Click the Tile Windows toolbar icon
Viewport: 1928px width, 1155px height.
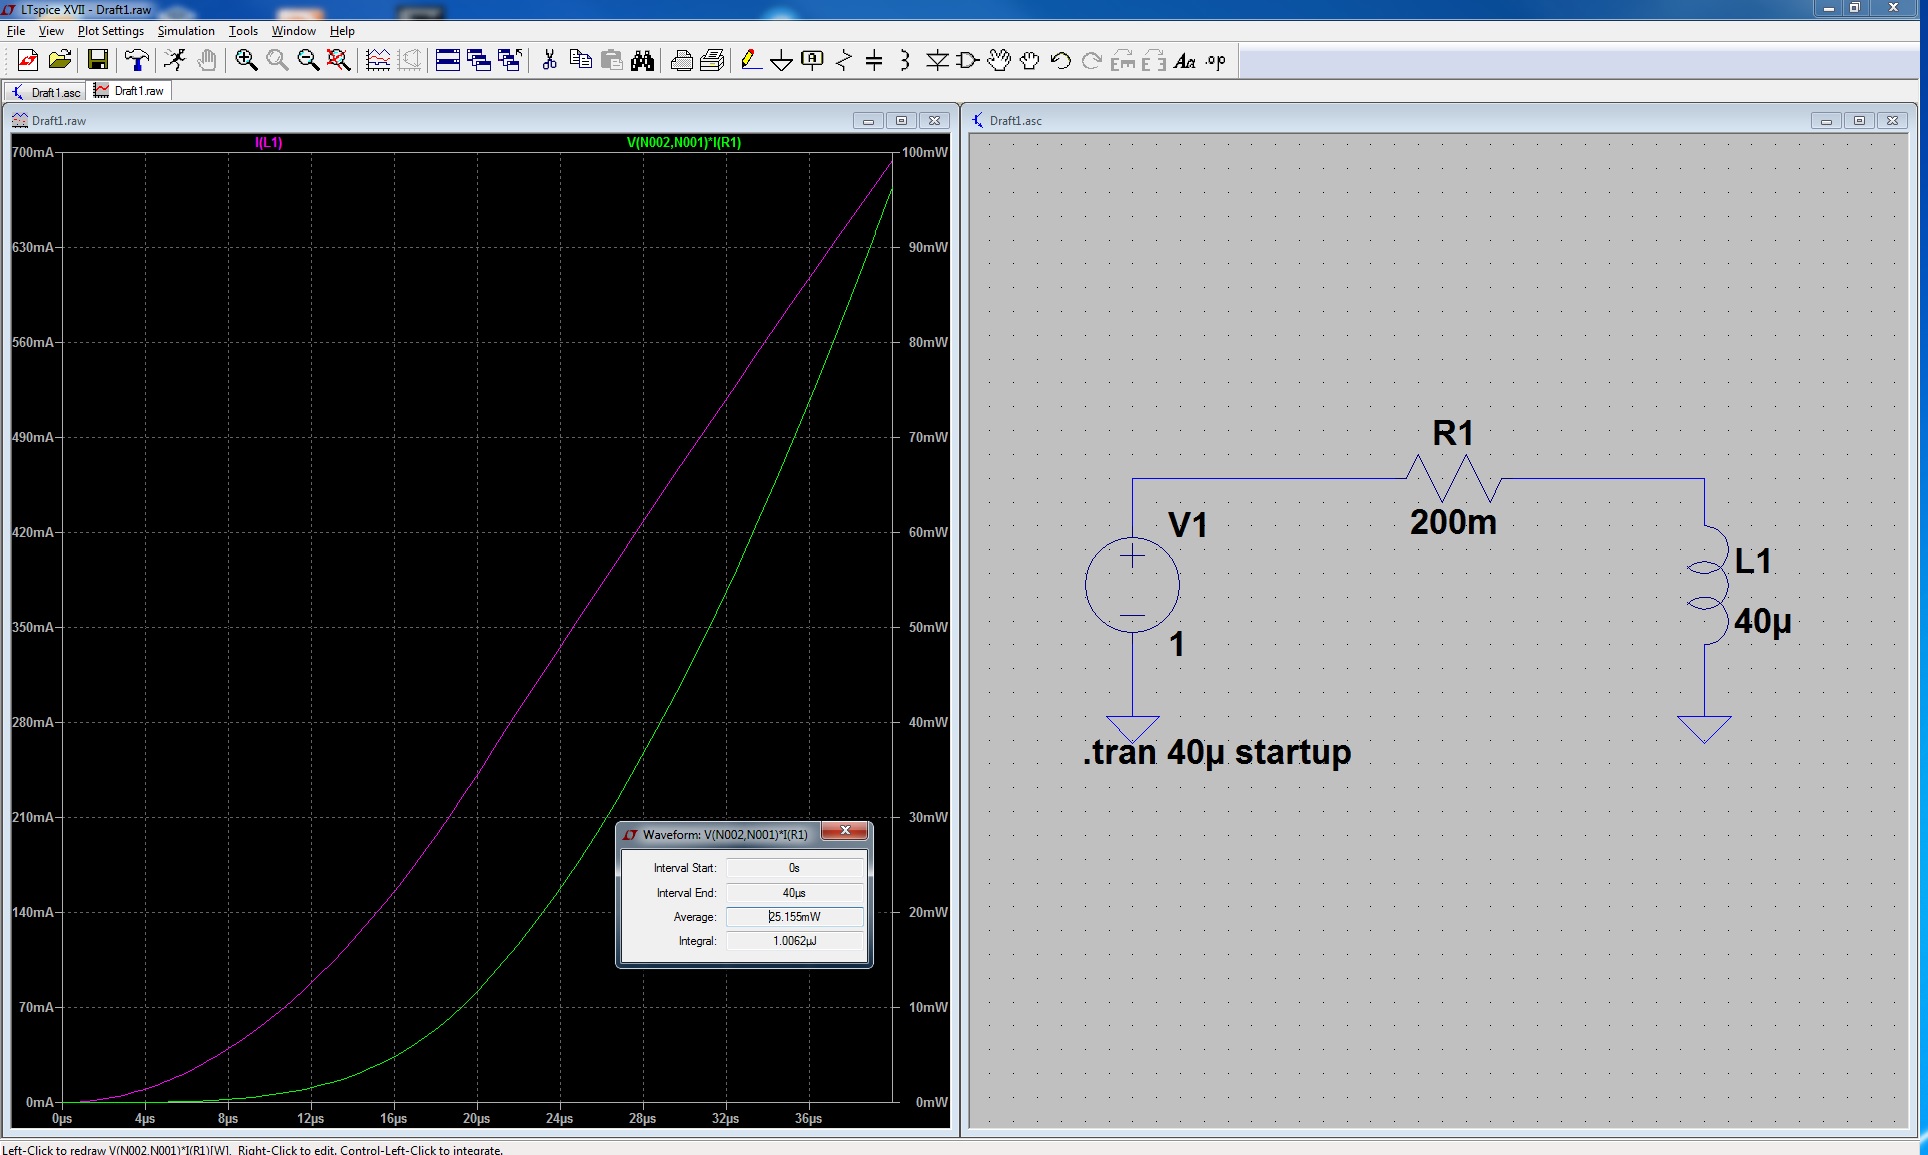pyautogui.click(x=448, y=61)
